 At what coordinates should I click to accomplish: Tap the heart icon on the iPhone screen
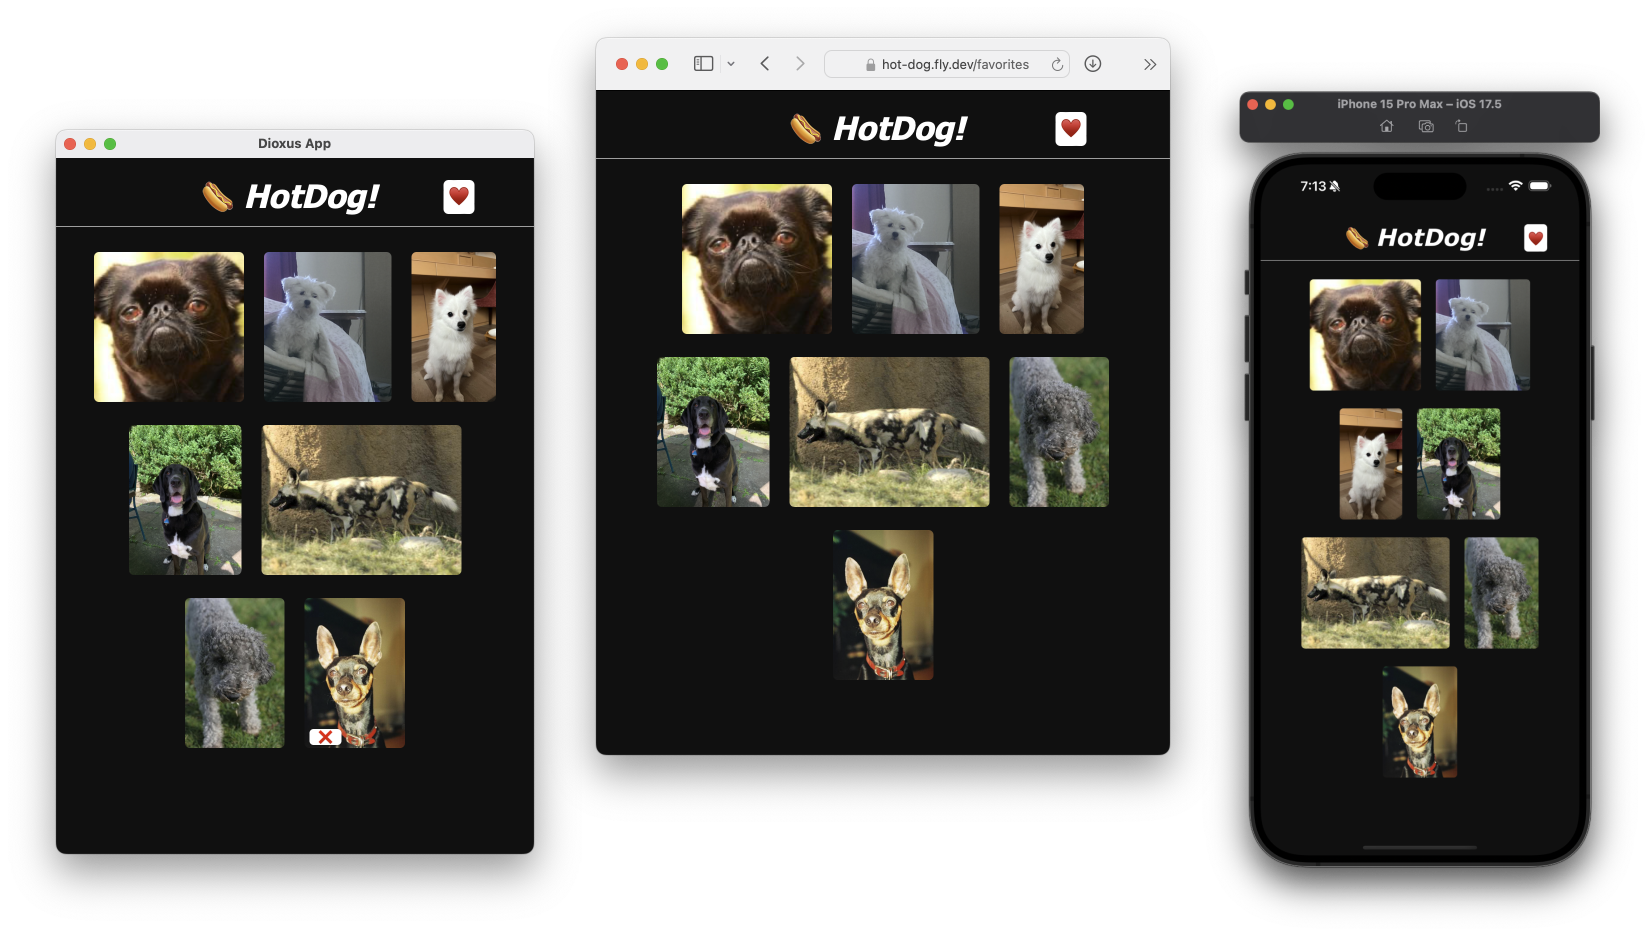[x=1535, y=238]
